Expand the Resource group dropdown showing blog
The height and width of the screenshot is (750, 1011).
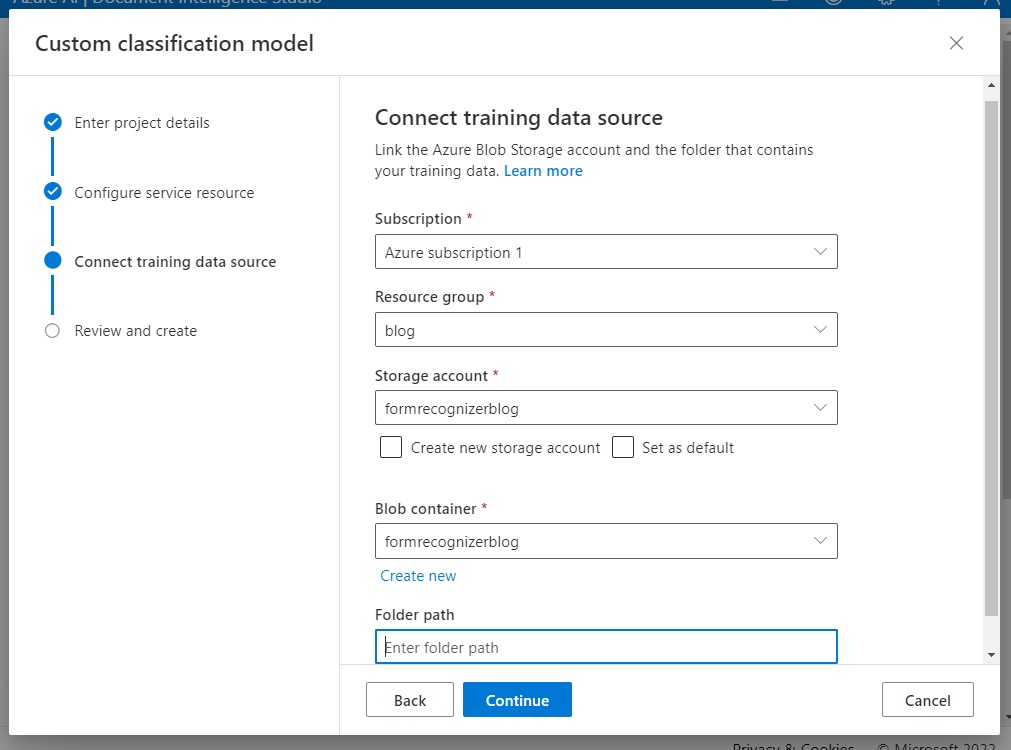click(x=605, y=330)
